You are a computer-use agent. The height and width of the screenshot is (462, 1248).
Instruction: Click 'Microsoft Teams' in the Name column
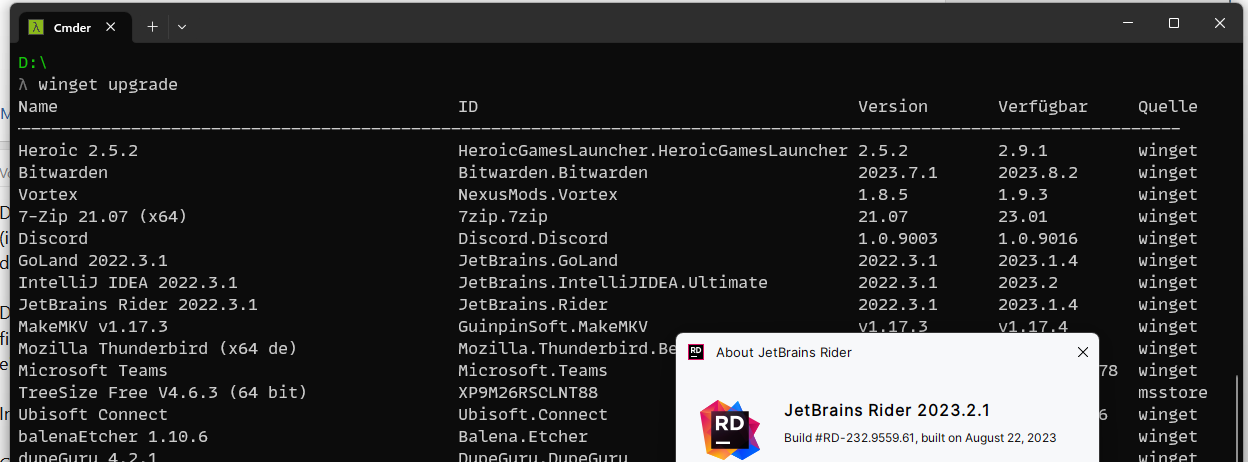click(93, 371)
